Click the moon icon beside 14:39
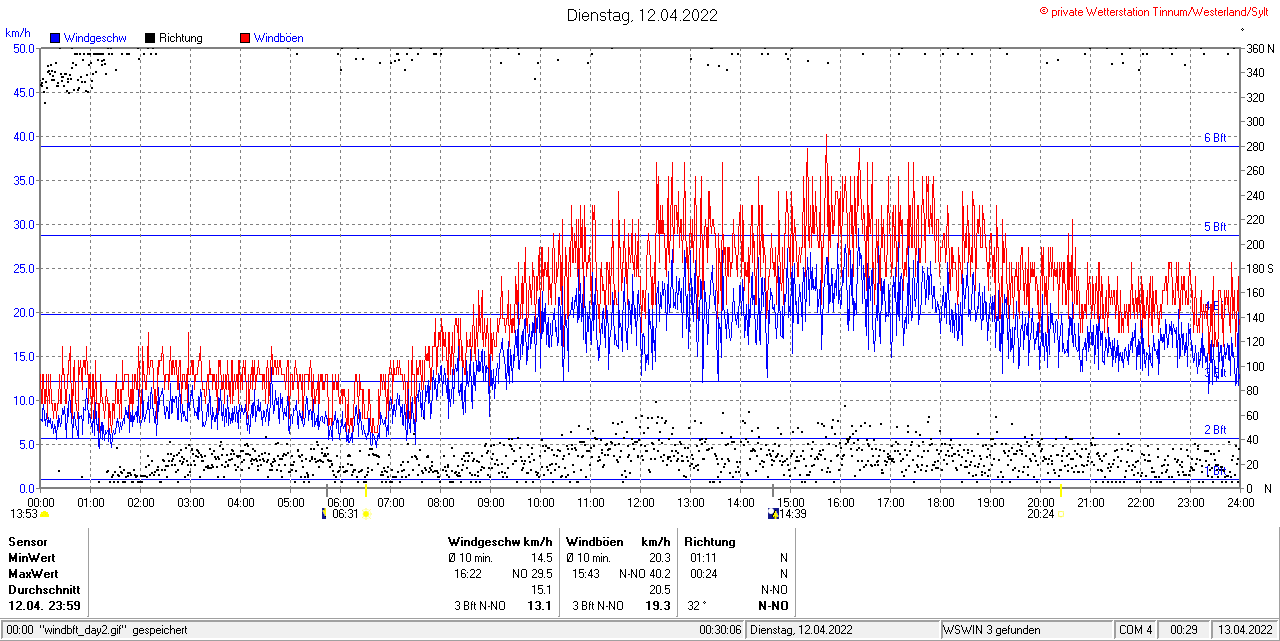 click(x=773, y=514)
